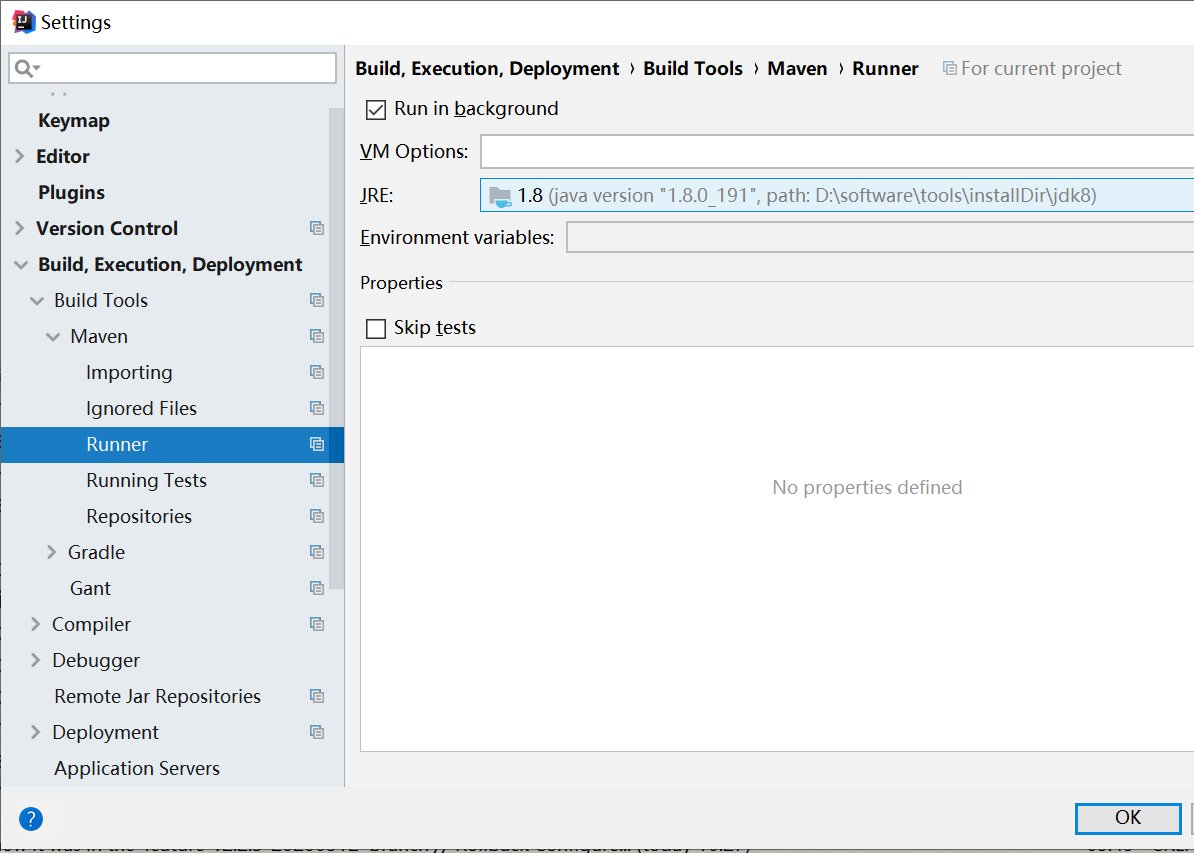Expand the Editor section
Viewport: 1194px width, 853px height.
20,156
